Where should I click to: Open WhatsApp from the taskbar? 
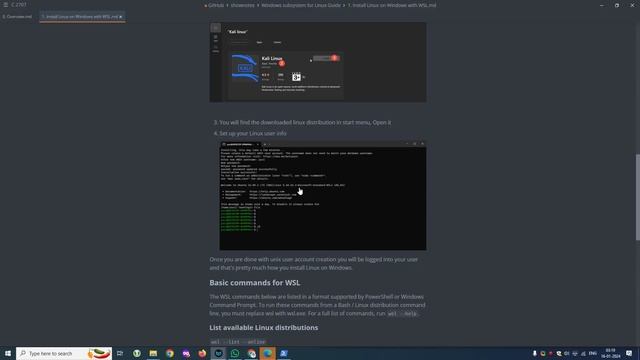click(235, 353)
